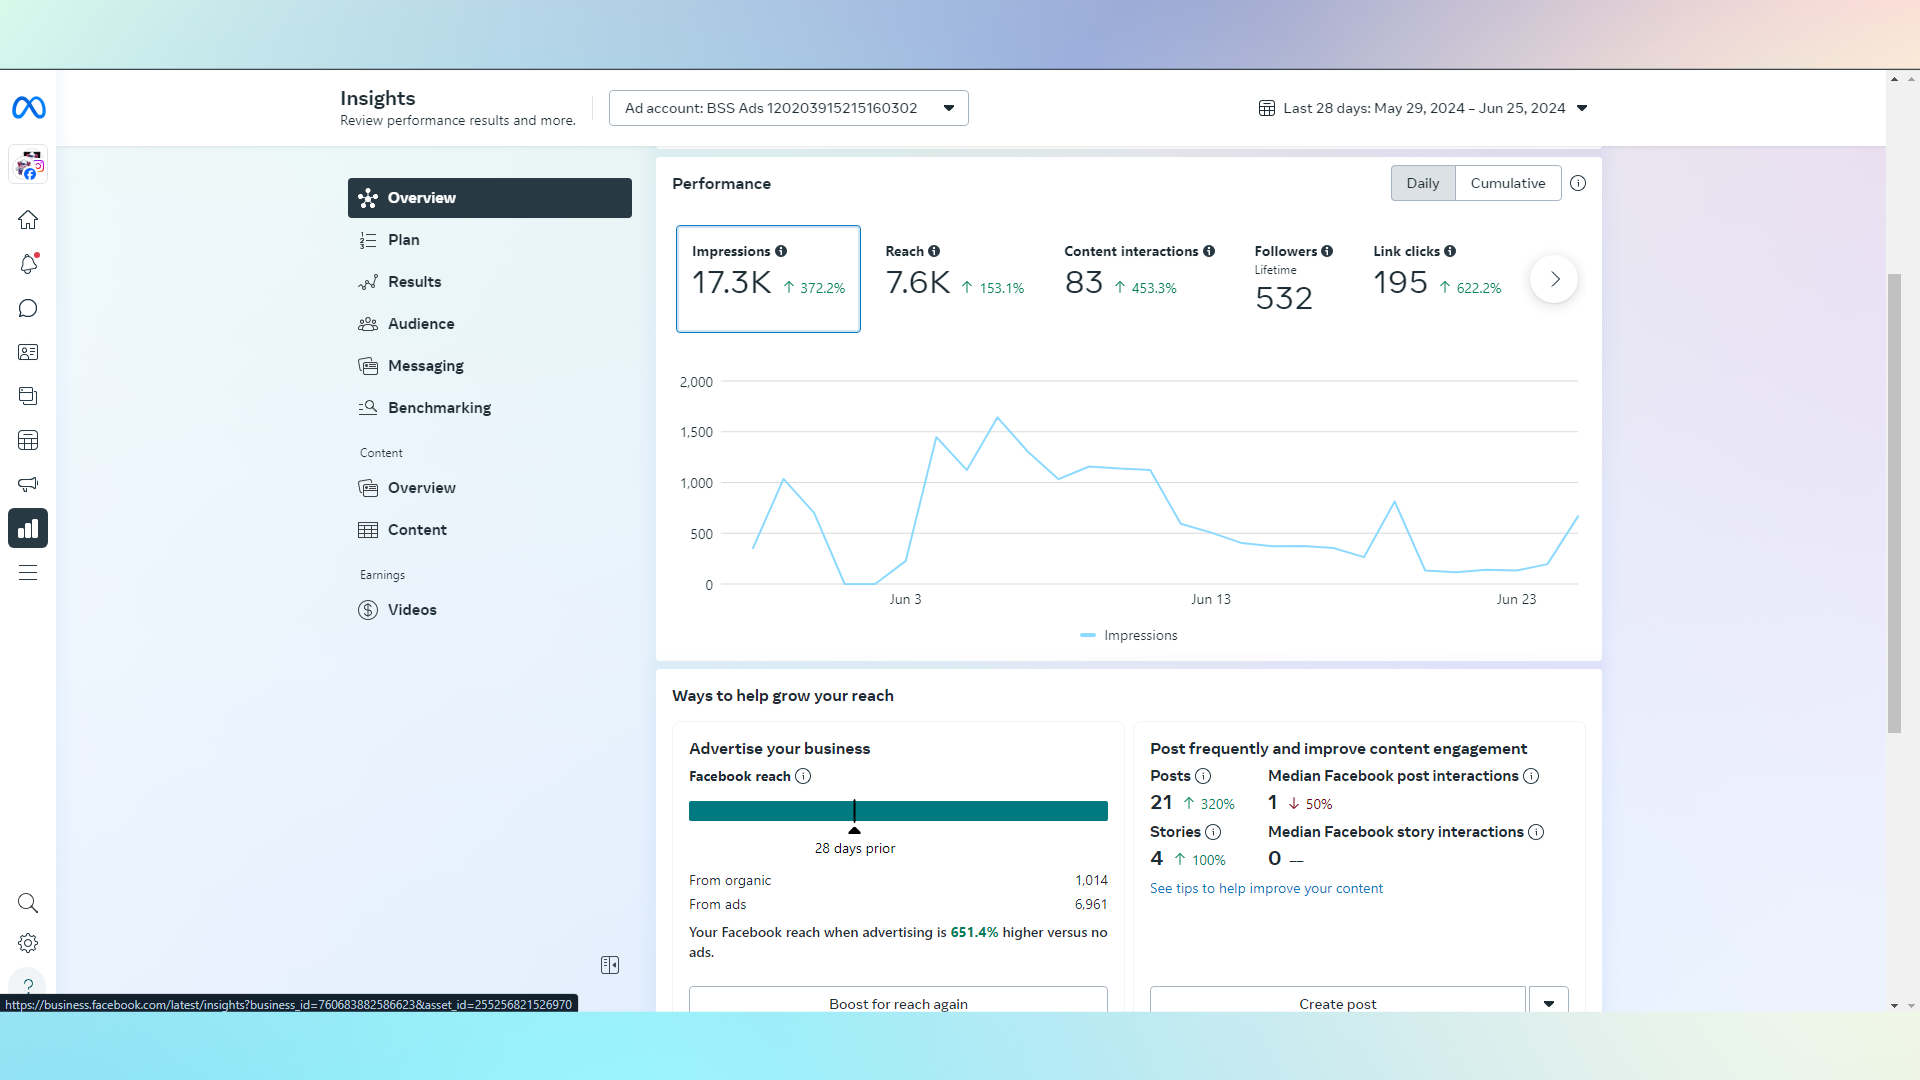The height and width of the screenshot is (1080, 1920).
Task: Click the From ads value 6,961
Action: click(1091, 904)
